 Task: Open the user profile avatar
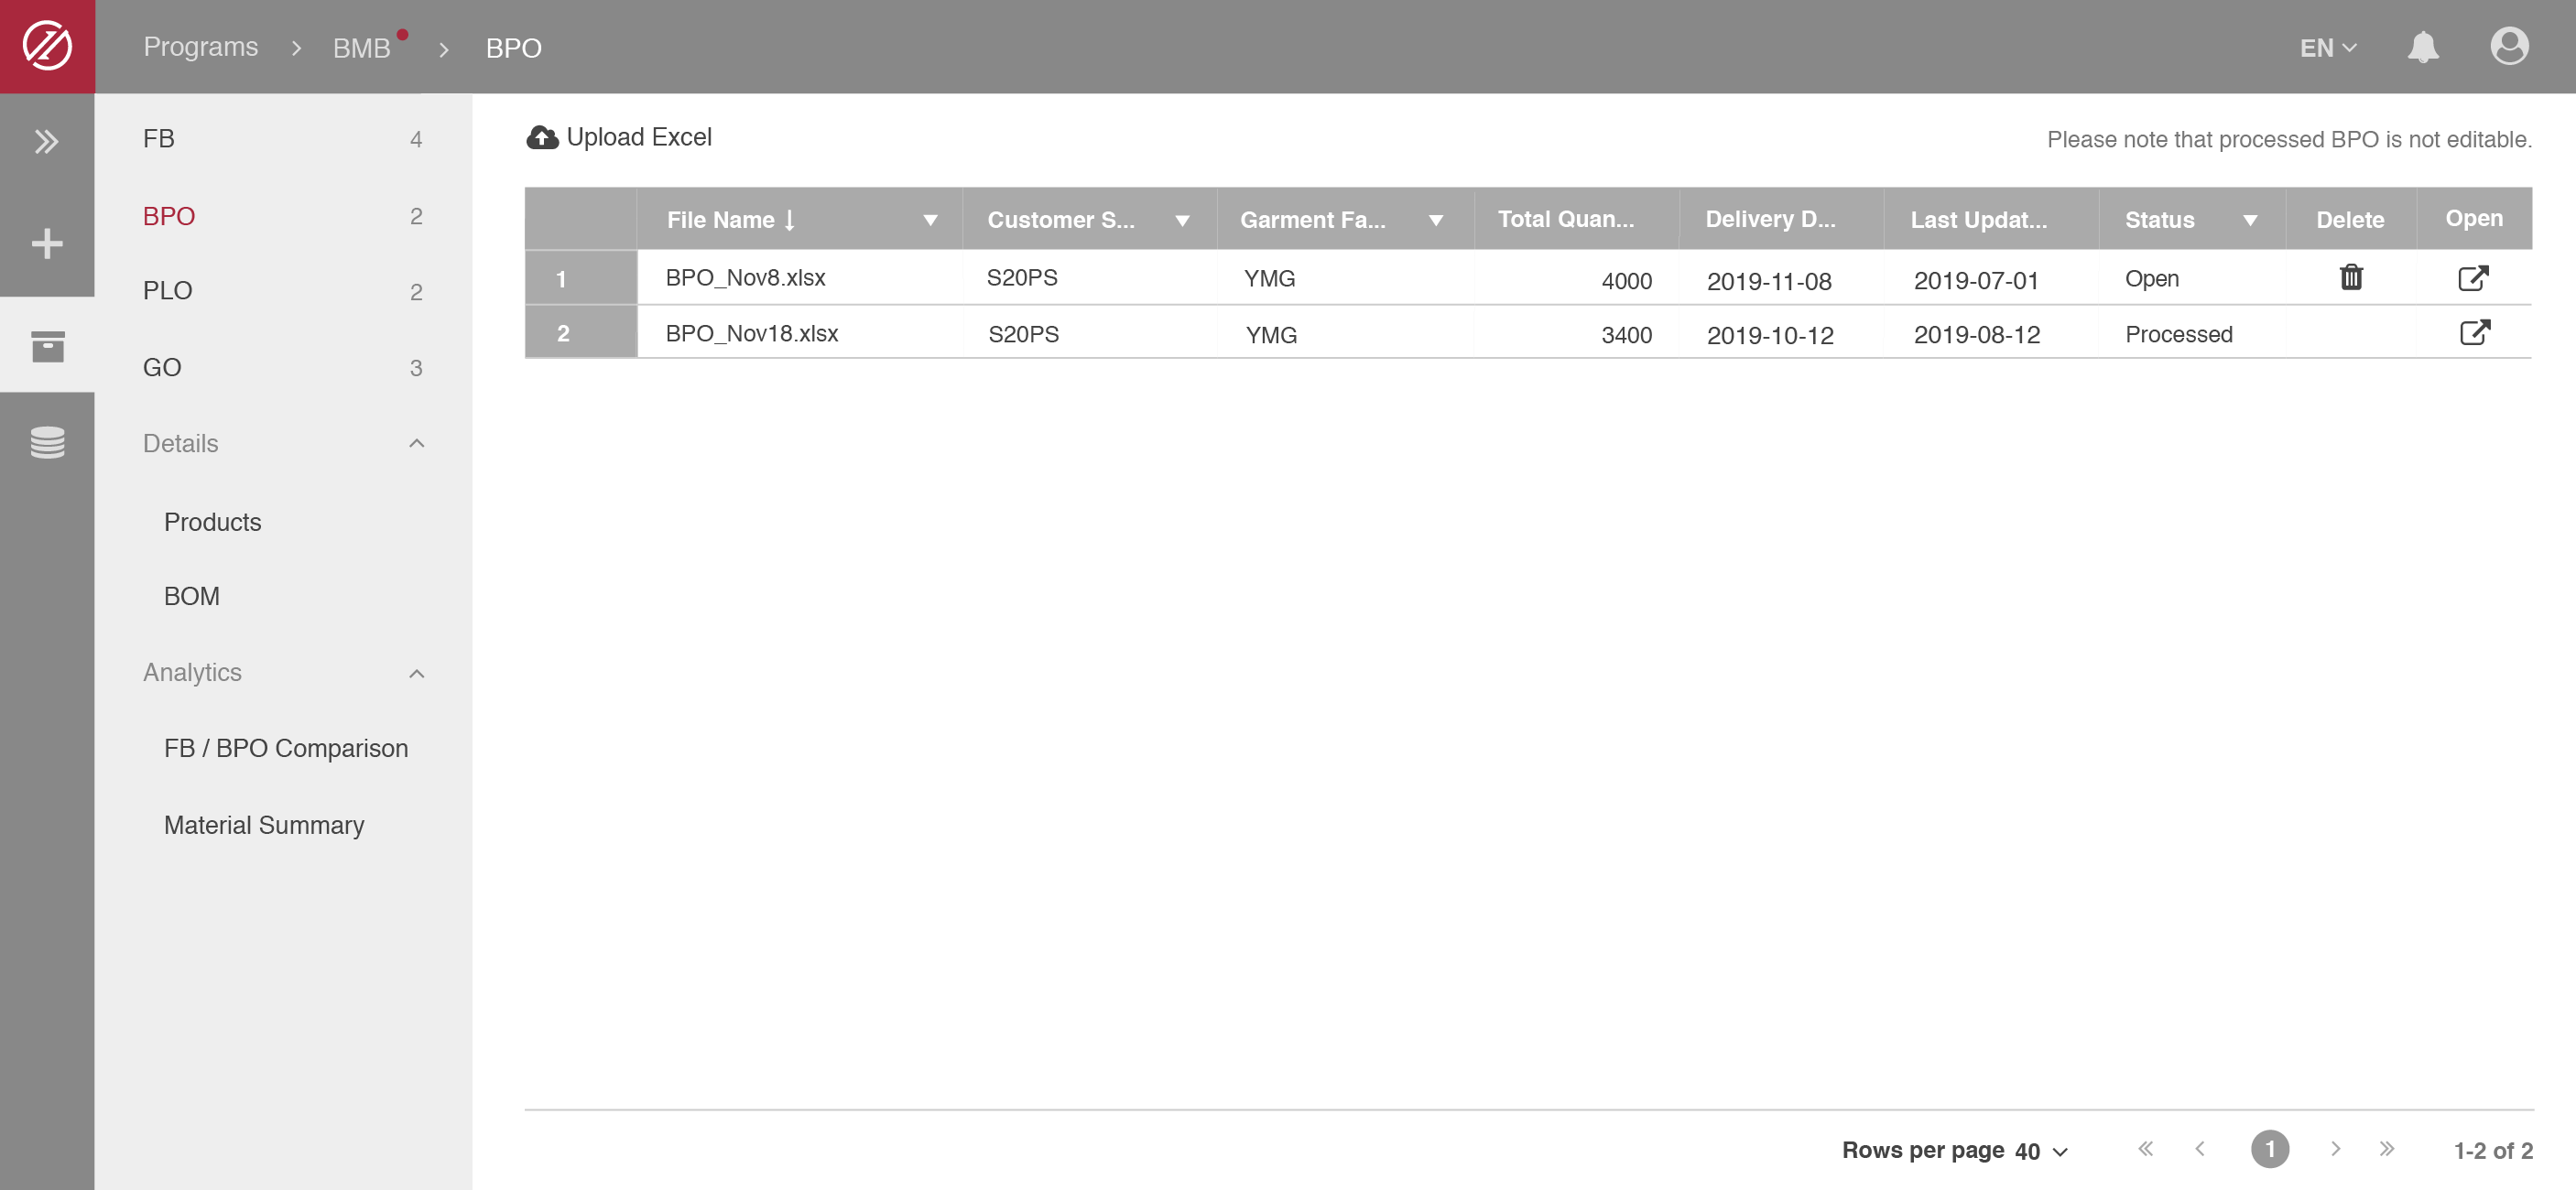pos(2508,47)
